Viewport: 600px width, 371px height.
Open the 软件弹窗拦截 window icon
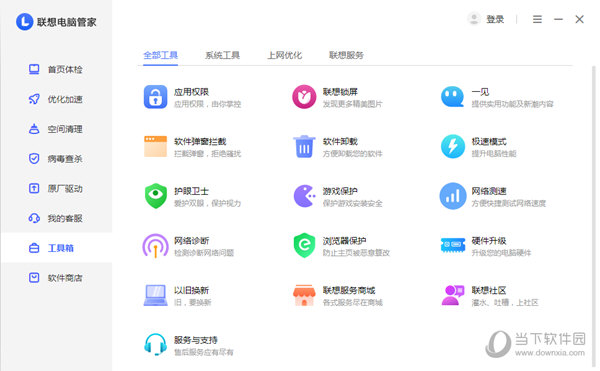(155, 146)
